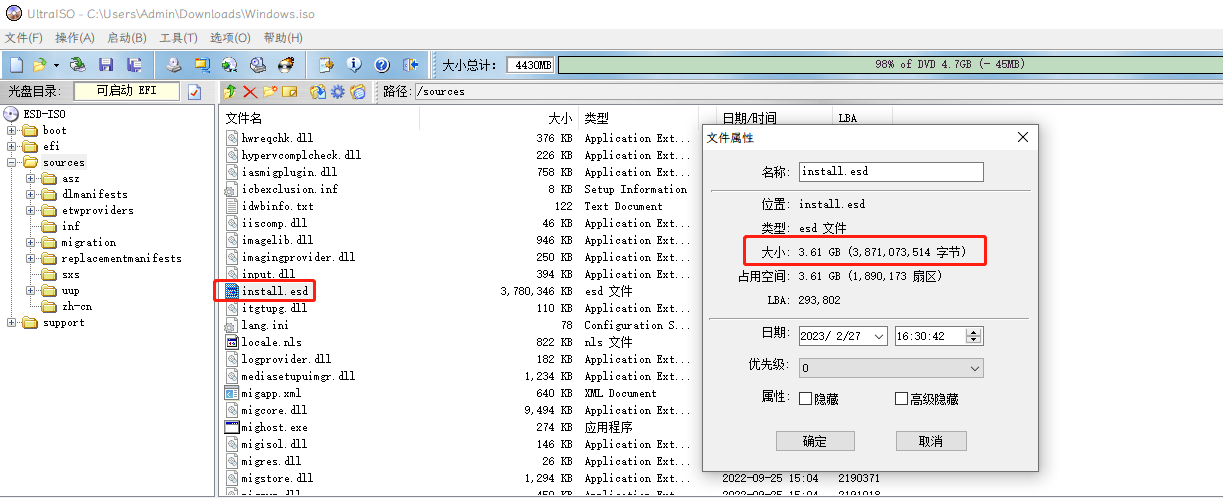
Task: Close the 文件属性 dialog
Action: point(1022,138)
